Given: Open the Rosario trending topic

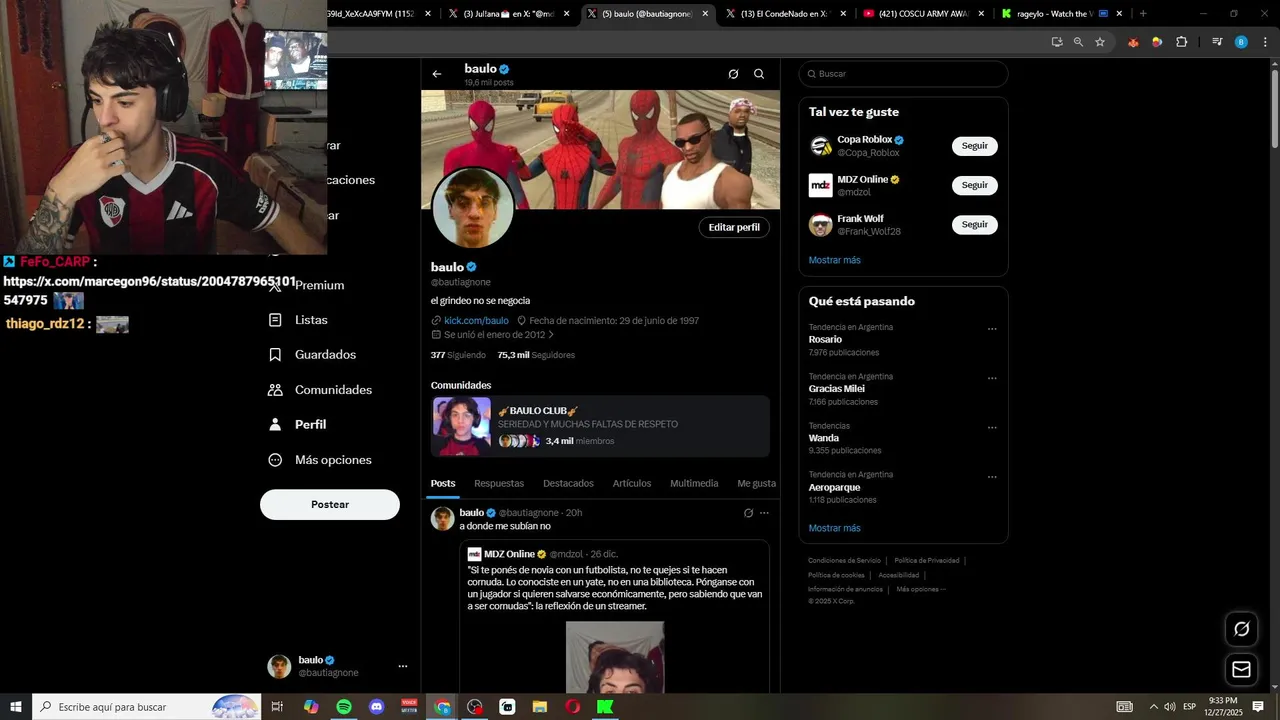Looking at the screenshot, I should click(826, 340).
